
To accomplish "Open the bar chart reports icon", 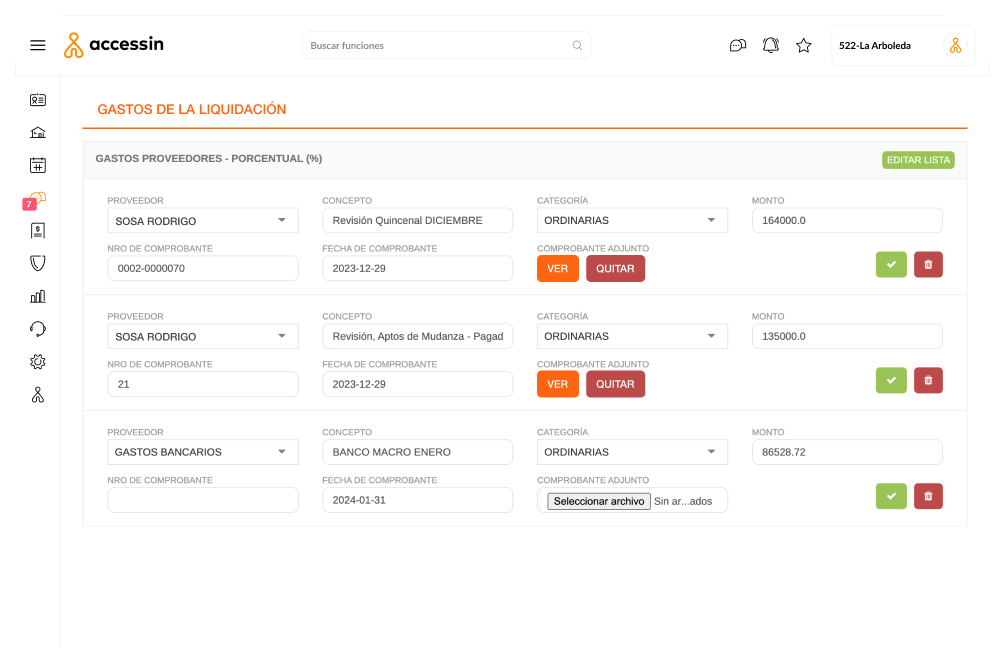I will [38, 296].
